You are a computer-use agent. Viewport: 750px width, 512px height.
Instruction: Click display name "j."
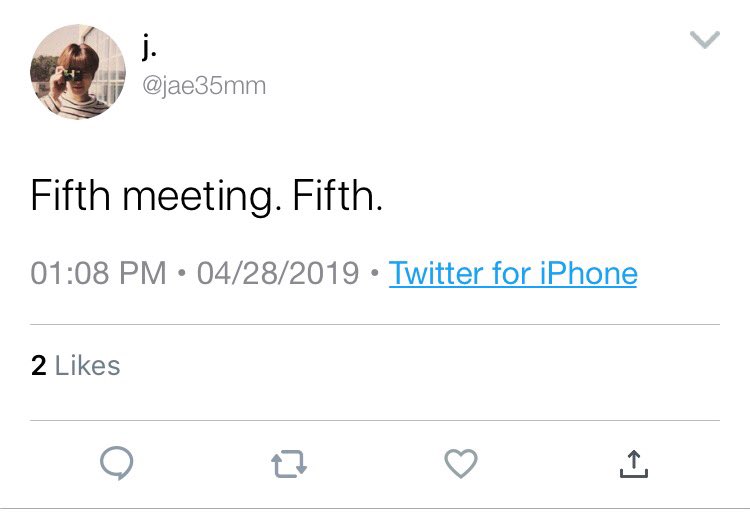(x=149, y=48)
